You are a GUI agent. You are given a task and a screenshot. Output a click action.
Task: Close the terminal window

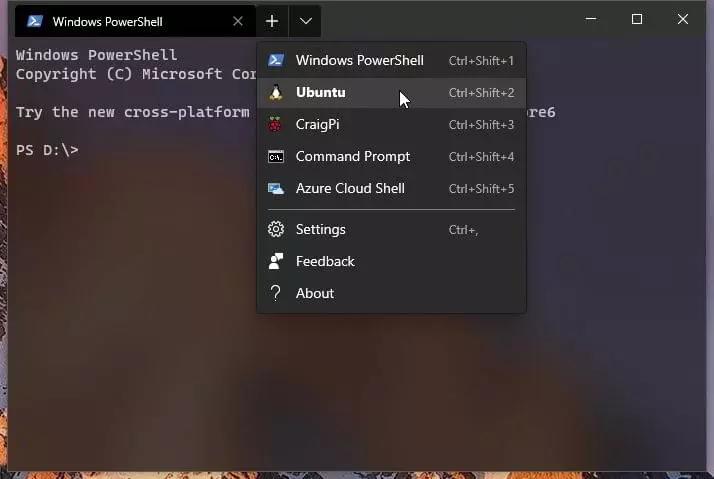point(683,19)
